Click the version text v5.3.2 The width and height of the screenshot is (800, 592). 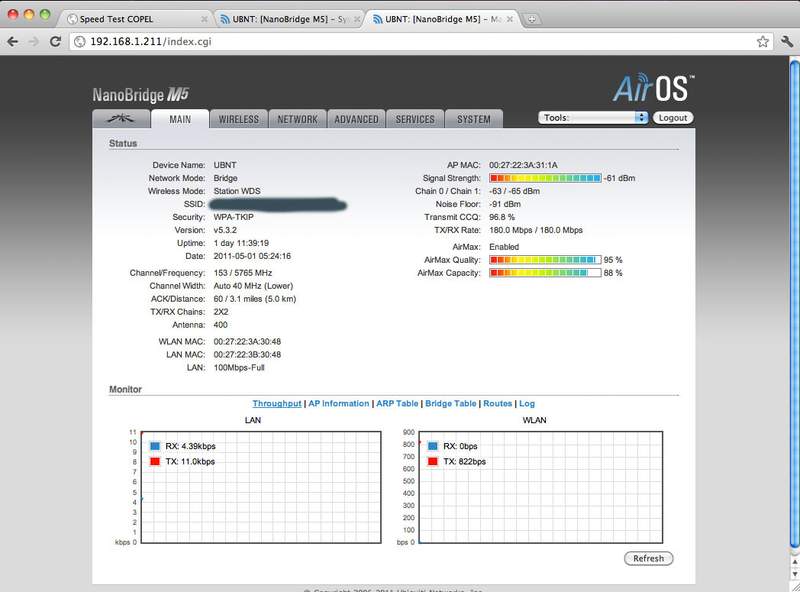point(225,230)
